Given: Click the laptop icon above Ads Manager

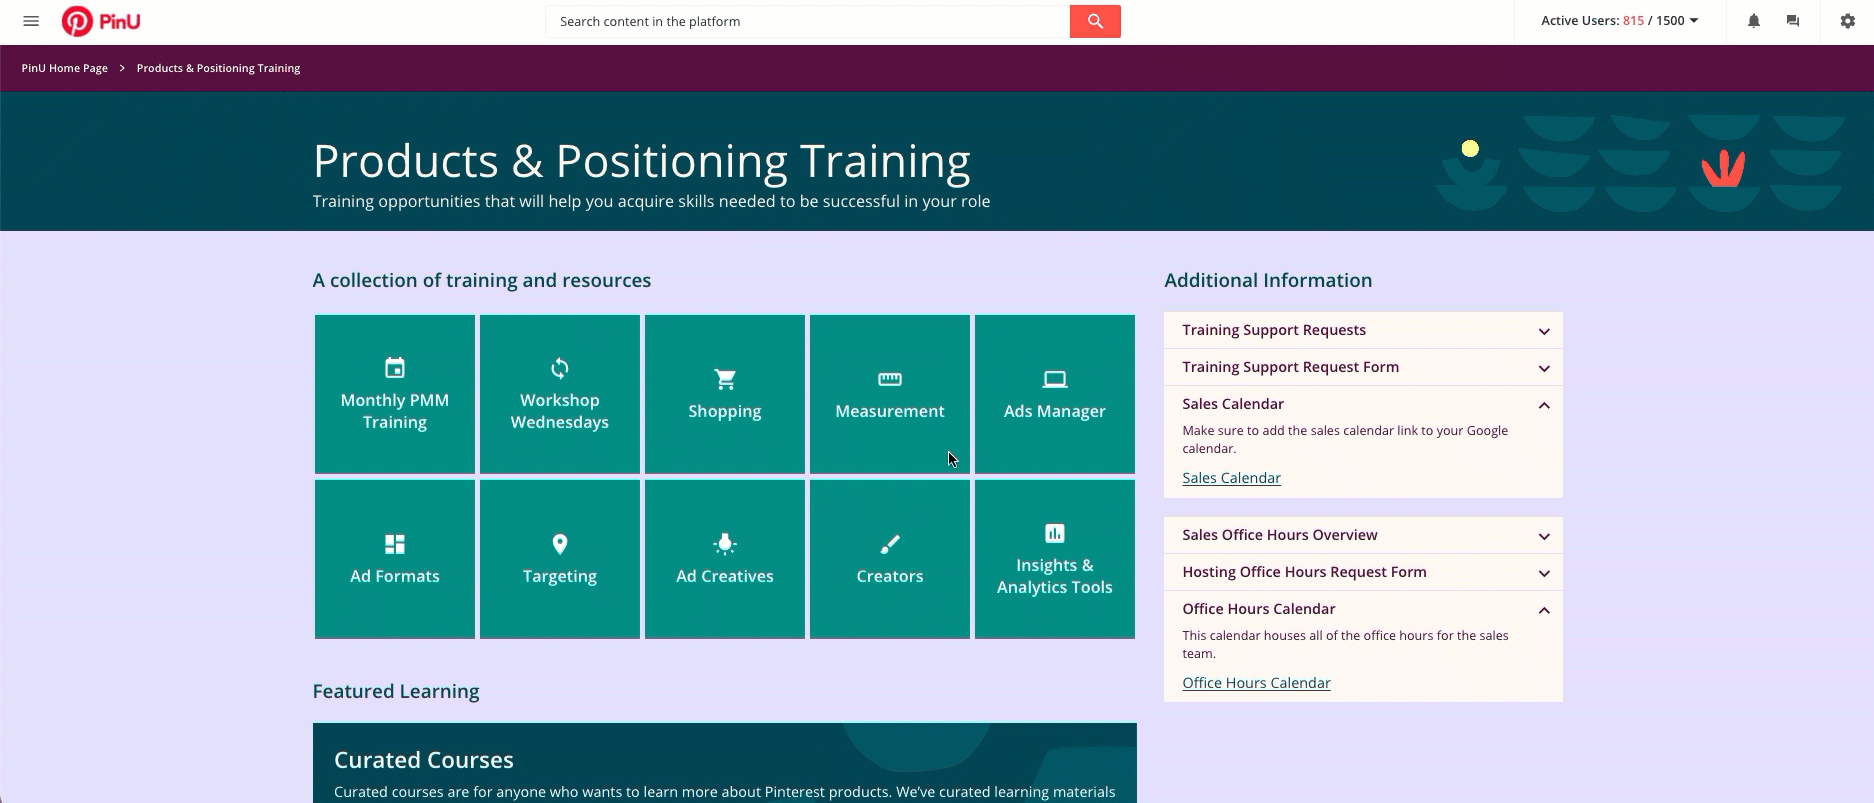Looking at the screenshot, I should click(1055, 379).
